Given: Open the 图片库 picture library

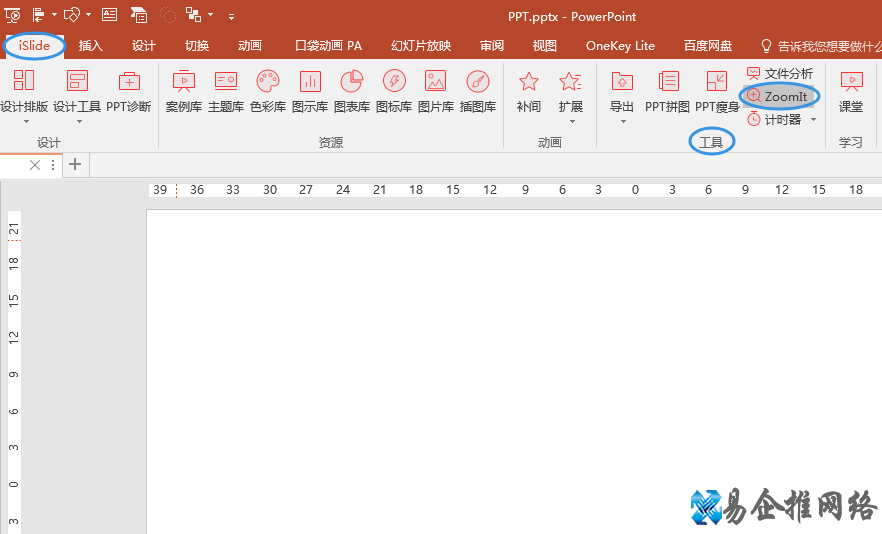Looking at the screenshot, I should pos(435,91).
